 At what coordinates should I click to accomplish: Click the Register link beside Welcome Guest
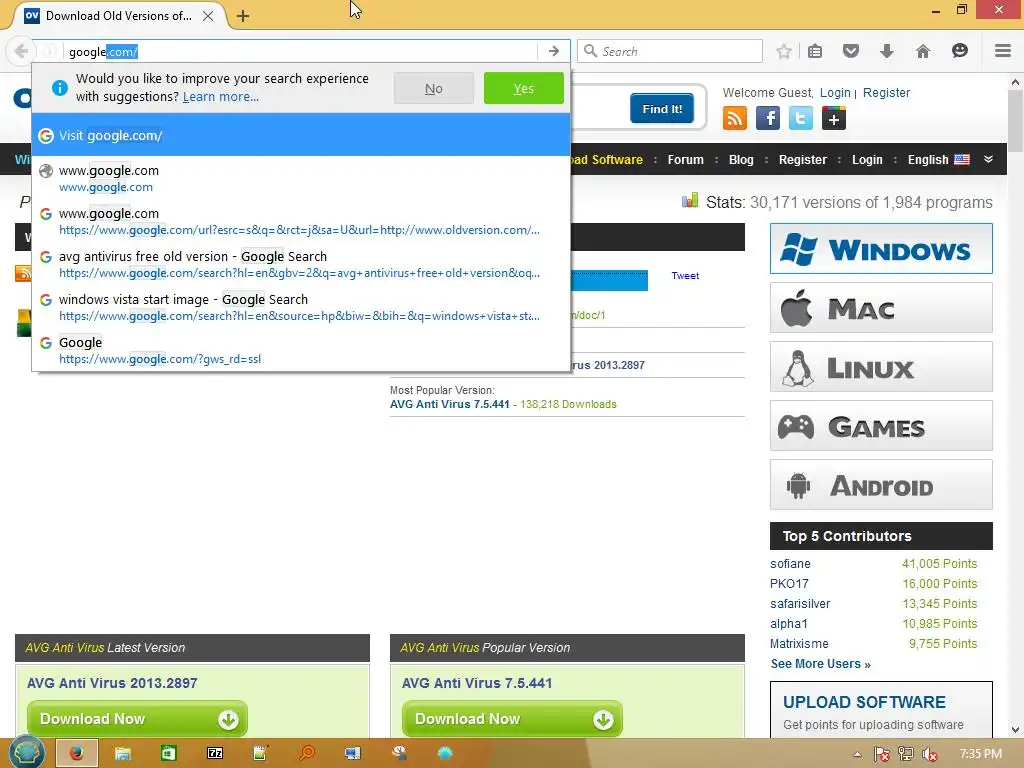coord(886,93)
